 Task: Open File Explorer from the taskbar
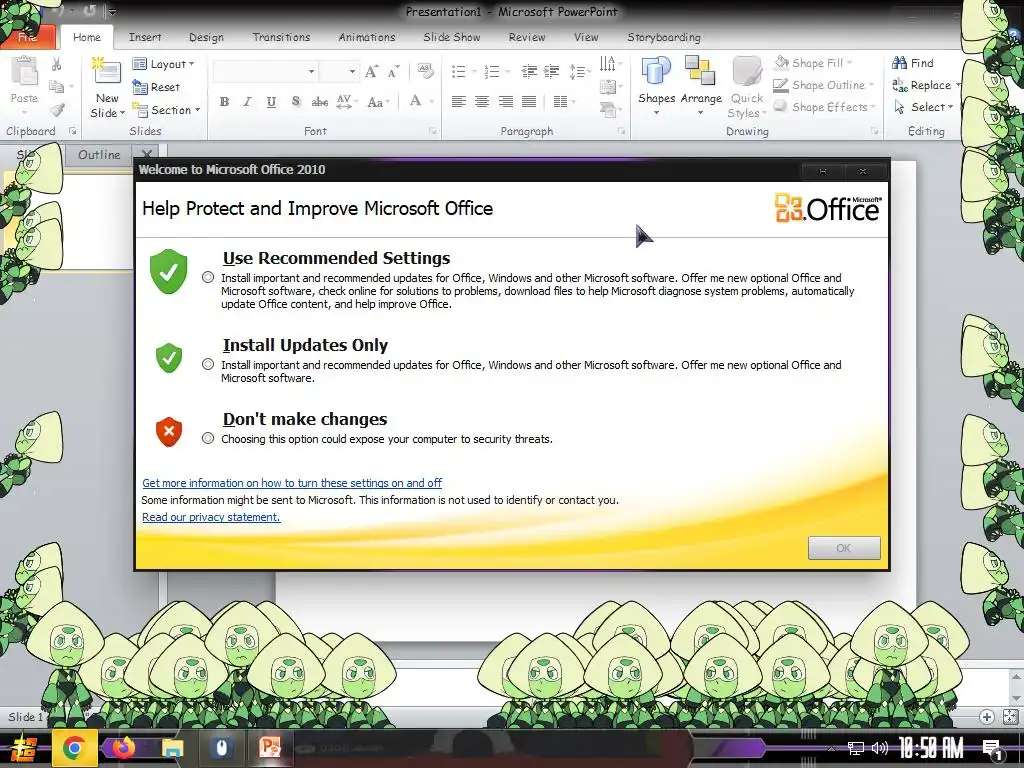pyautogui.click(x=172, y=748)
